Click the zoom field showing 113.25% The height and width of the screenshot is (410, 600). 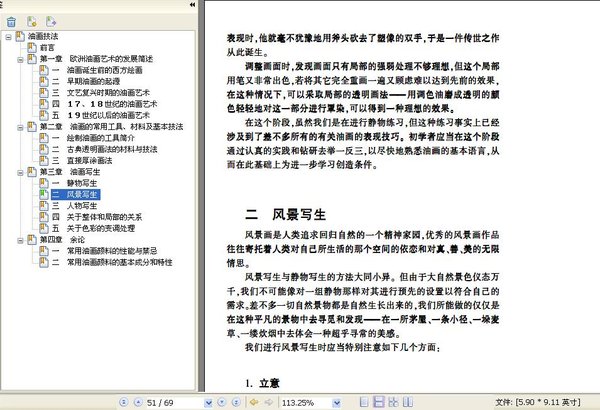306,402
